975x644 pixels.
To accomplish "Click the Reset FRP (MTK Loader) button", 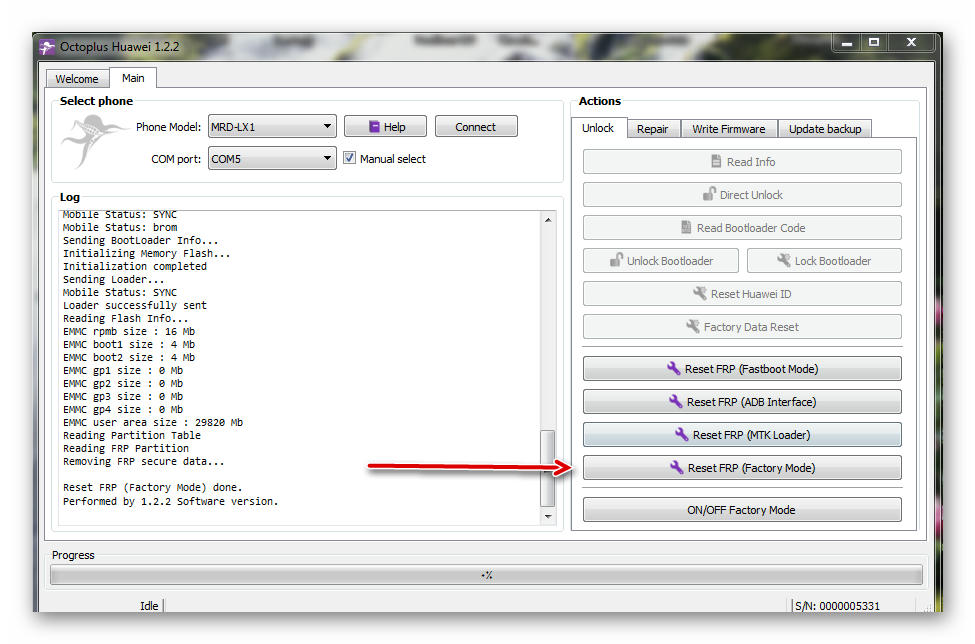I will pyautogui.click(x=742, y=435).
